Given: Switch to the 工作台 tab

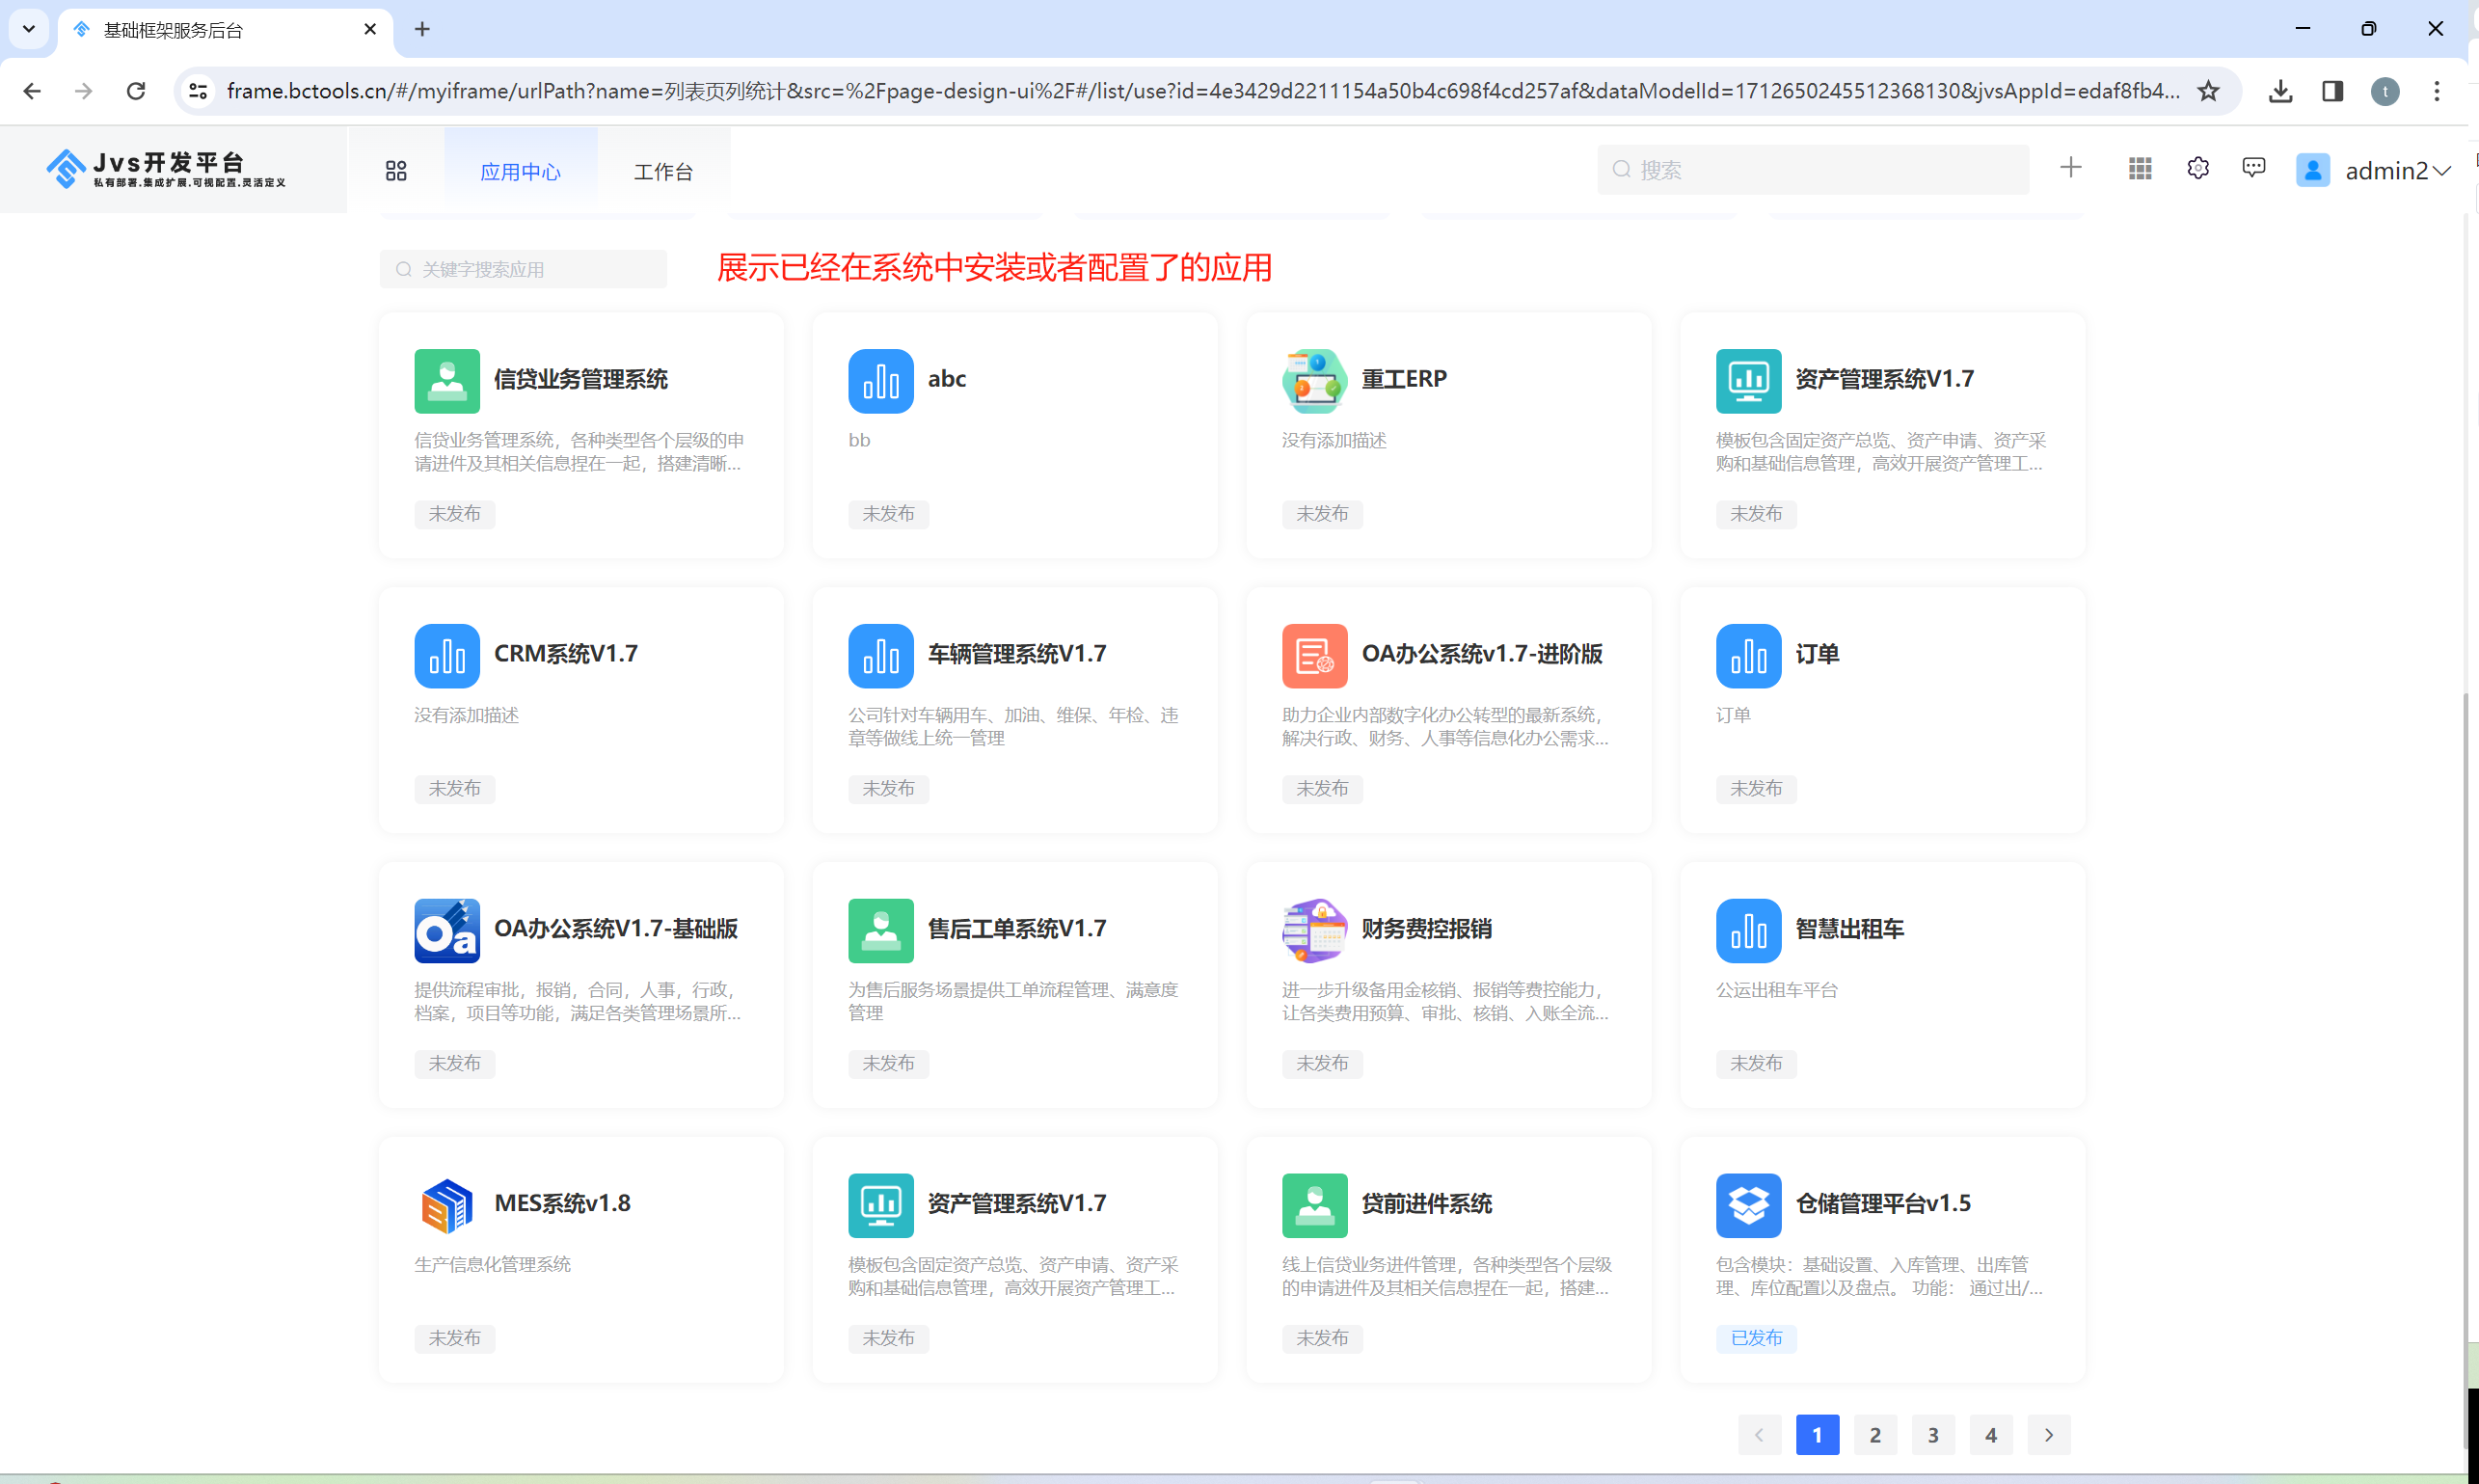Looking at the screenshot, I should coord(664,171).
